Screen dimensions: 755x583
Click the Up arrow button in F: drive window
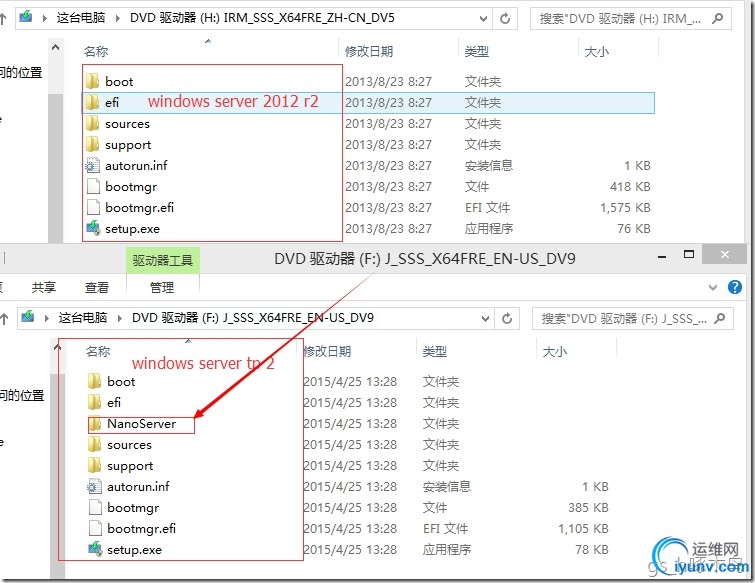click(4, 318)
